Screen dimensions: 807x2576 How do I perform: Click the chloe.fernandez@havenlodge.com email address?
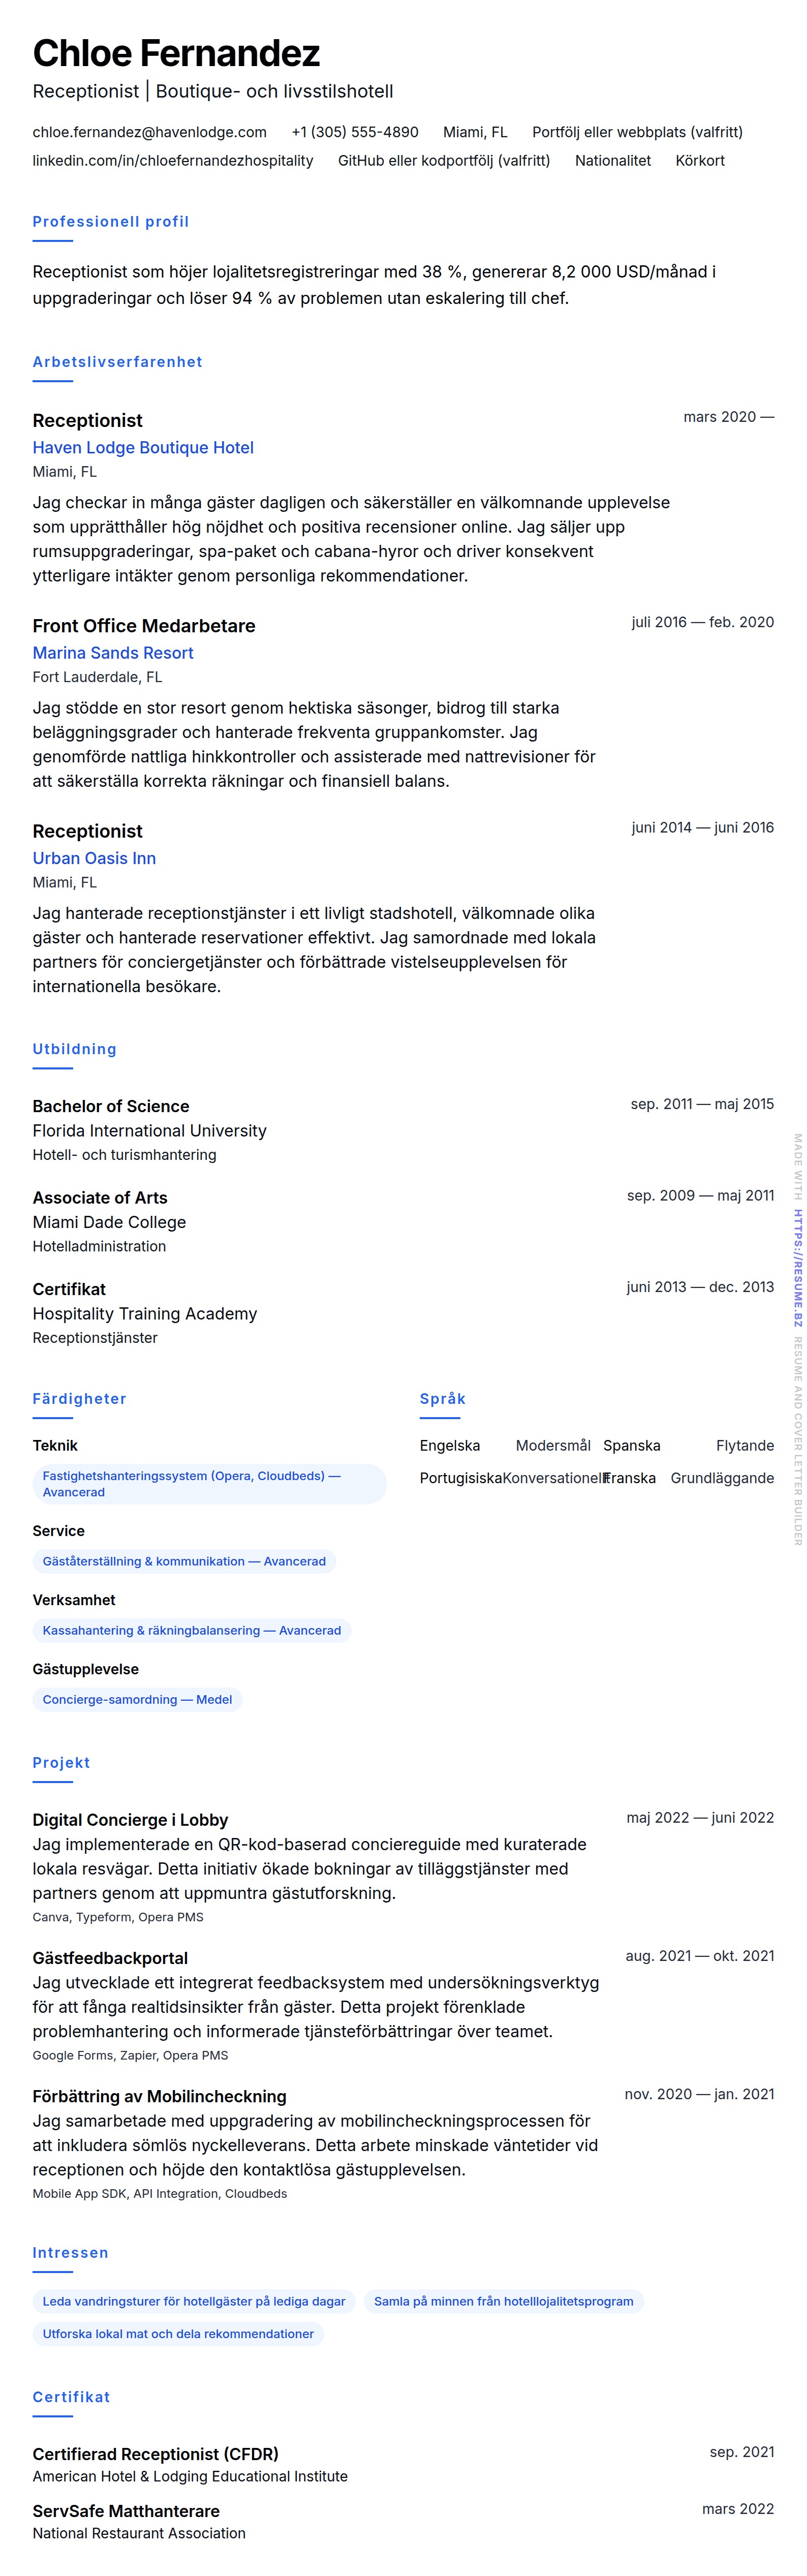pyautogui.click(x=149, y=132)
